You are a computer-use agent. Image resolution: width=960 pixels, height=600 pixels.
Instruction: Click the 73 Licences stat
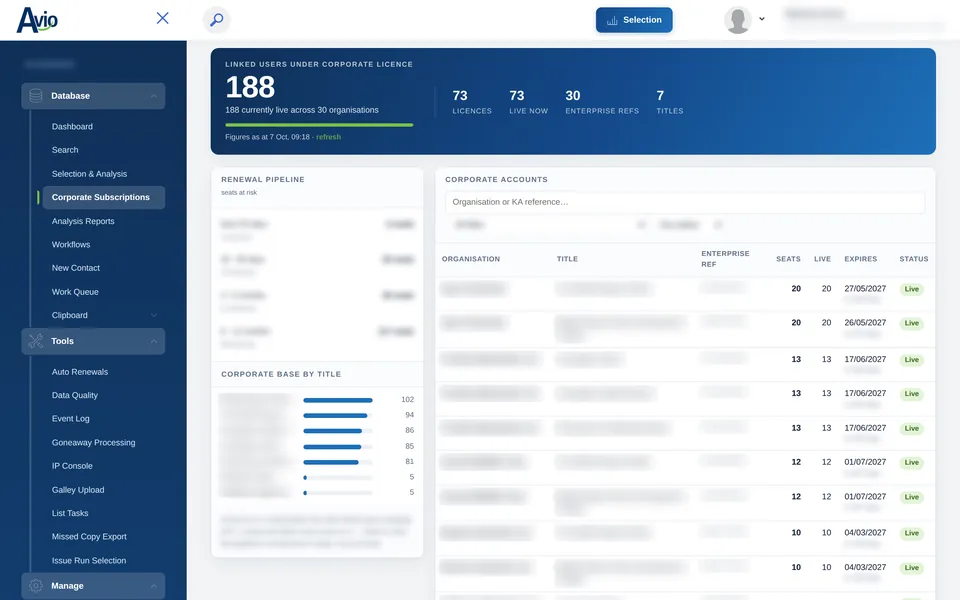(x=471, y=102)
